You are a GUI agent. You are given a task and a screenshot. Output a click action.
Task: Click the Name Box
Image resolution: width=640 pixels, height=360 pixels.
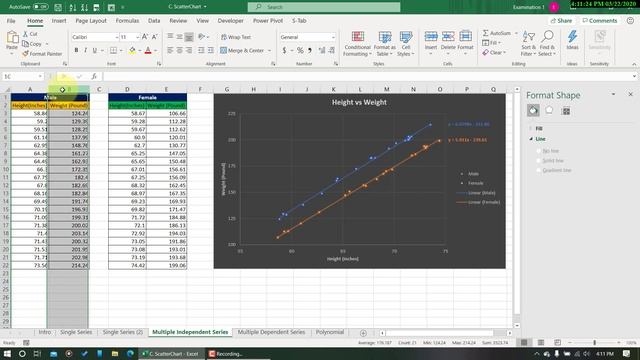click(22, 76)
